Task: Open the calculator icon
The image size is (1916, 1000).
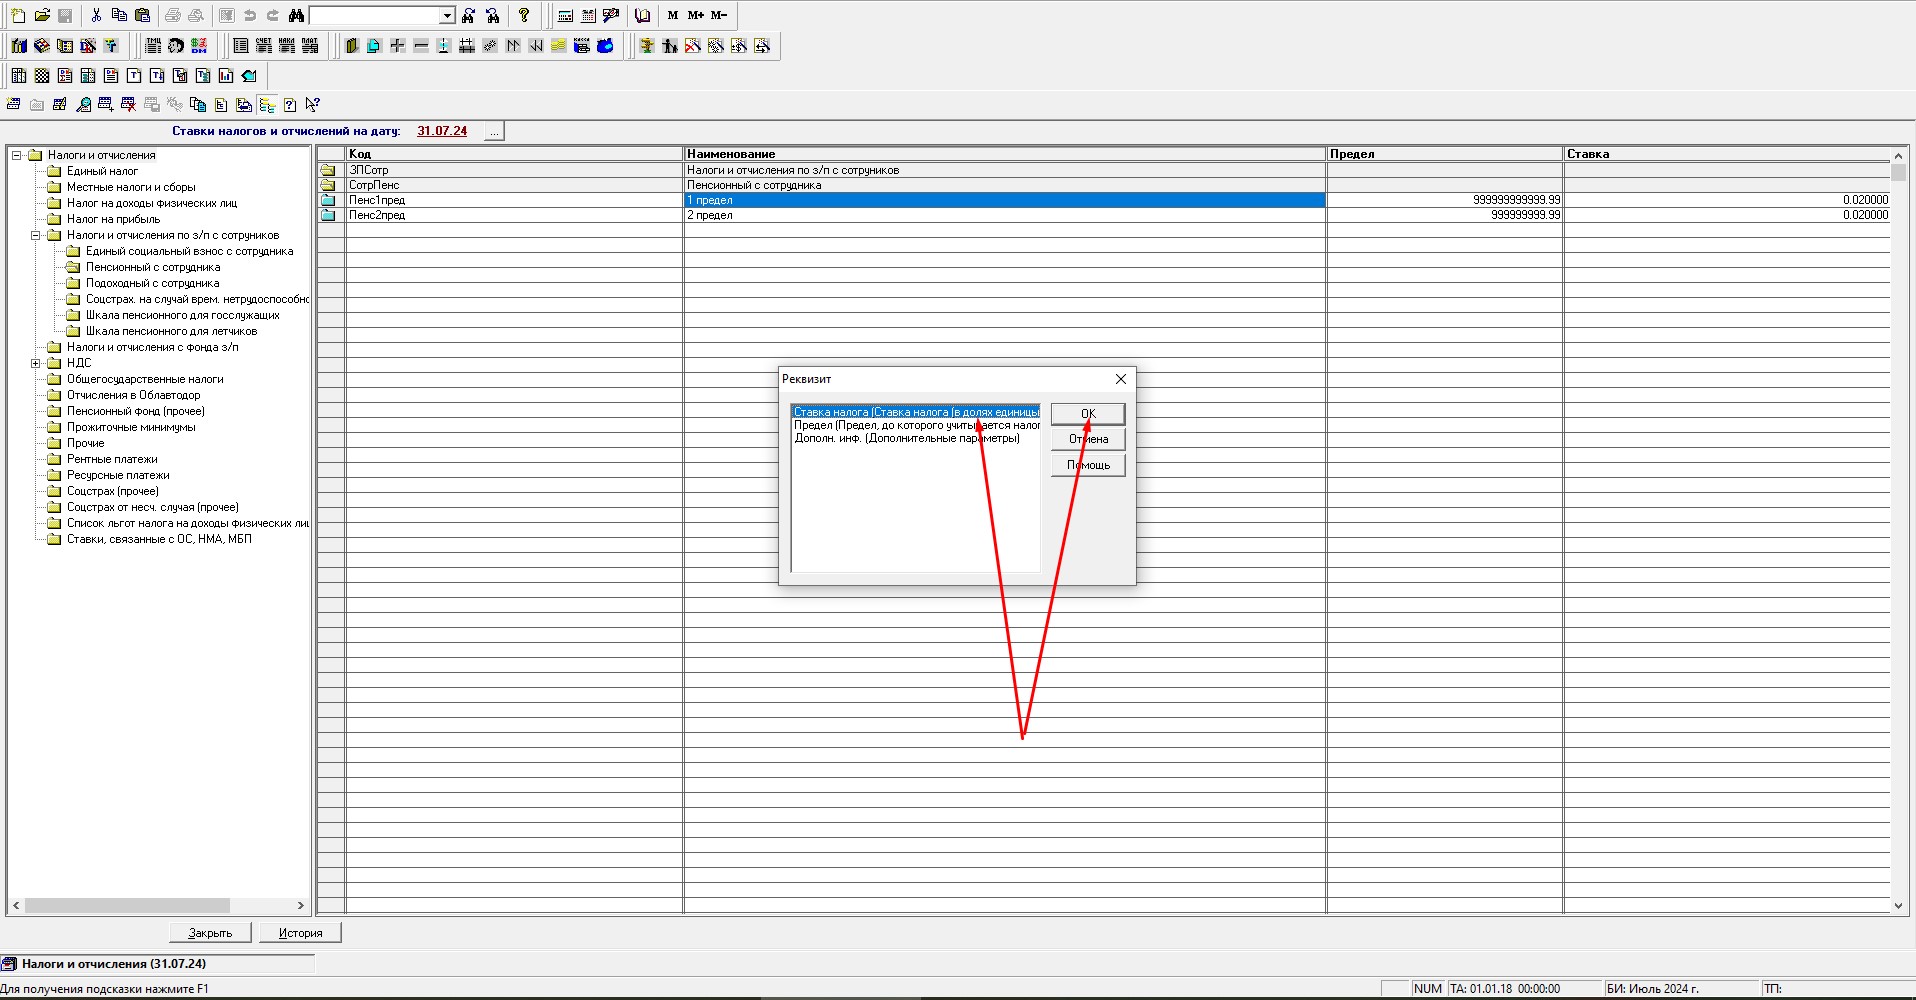Action: pos(565,15)
